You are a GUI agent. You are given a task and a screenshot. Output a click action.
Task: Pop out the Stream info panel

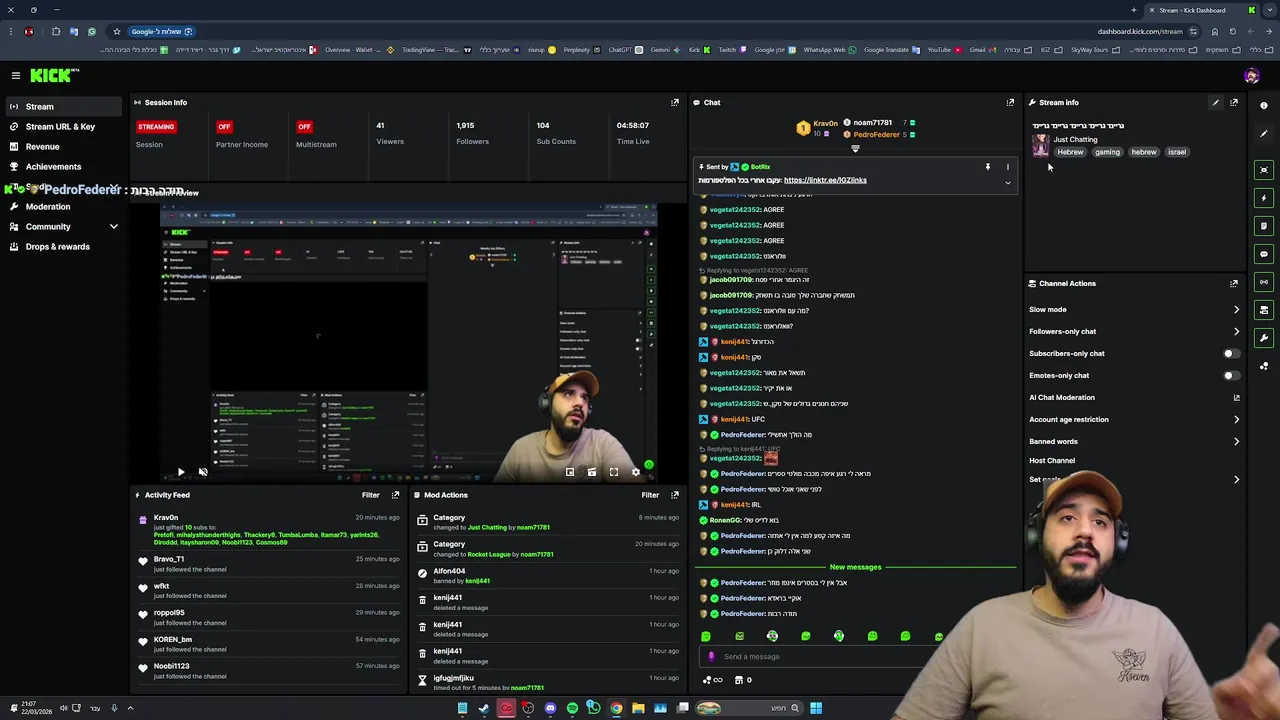tap(1234, 102)
